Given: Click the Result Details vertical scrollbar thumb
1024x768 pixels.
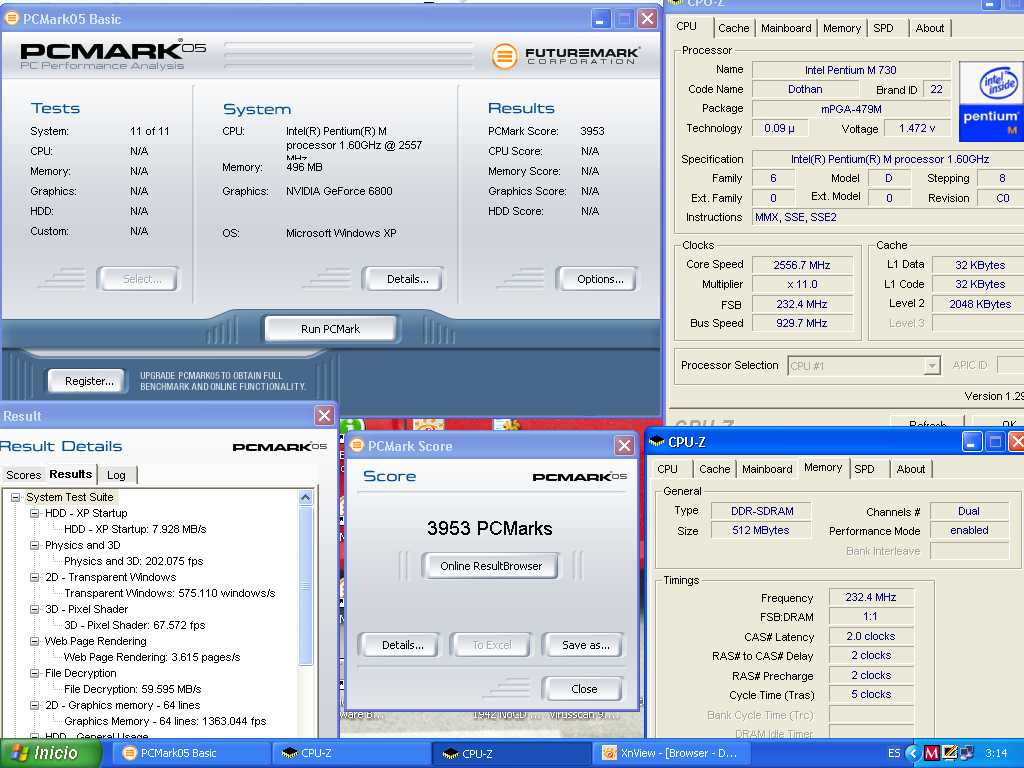Looking at the screenshot, I should pyautogui.click(x=305, y=585).
